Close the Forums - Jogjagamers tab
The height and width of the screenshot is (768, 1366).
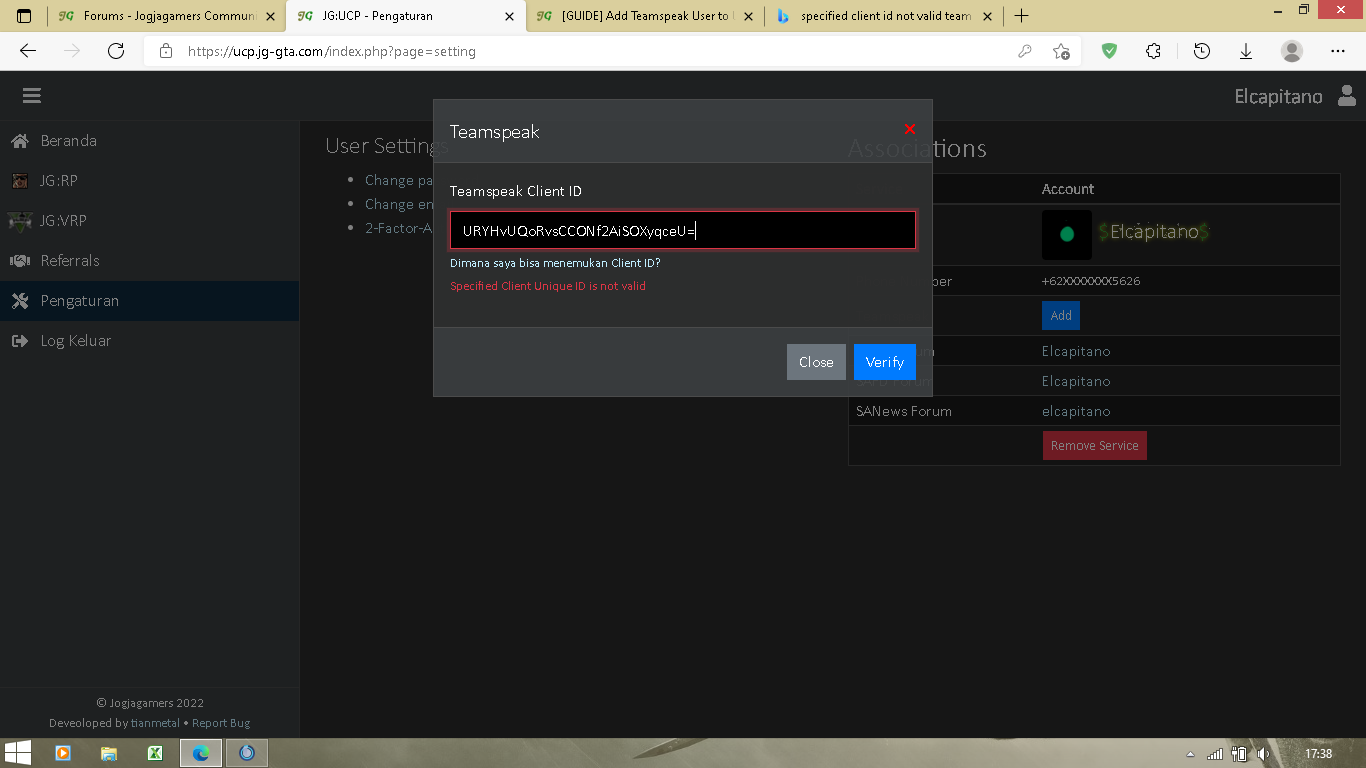click(270, 17)
